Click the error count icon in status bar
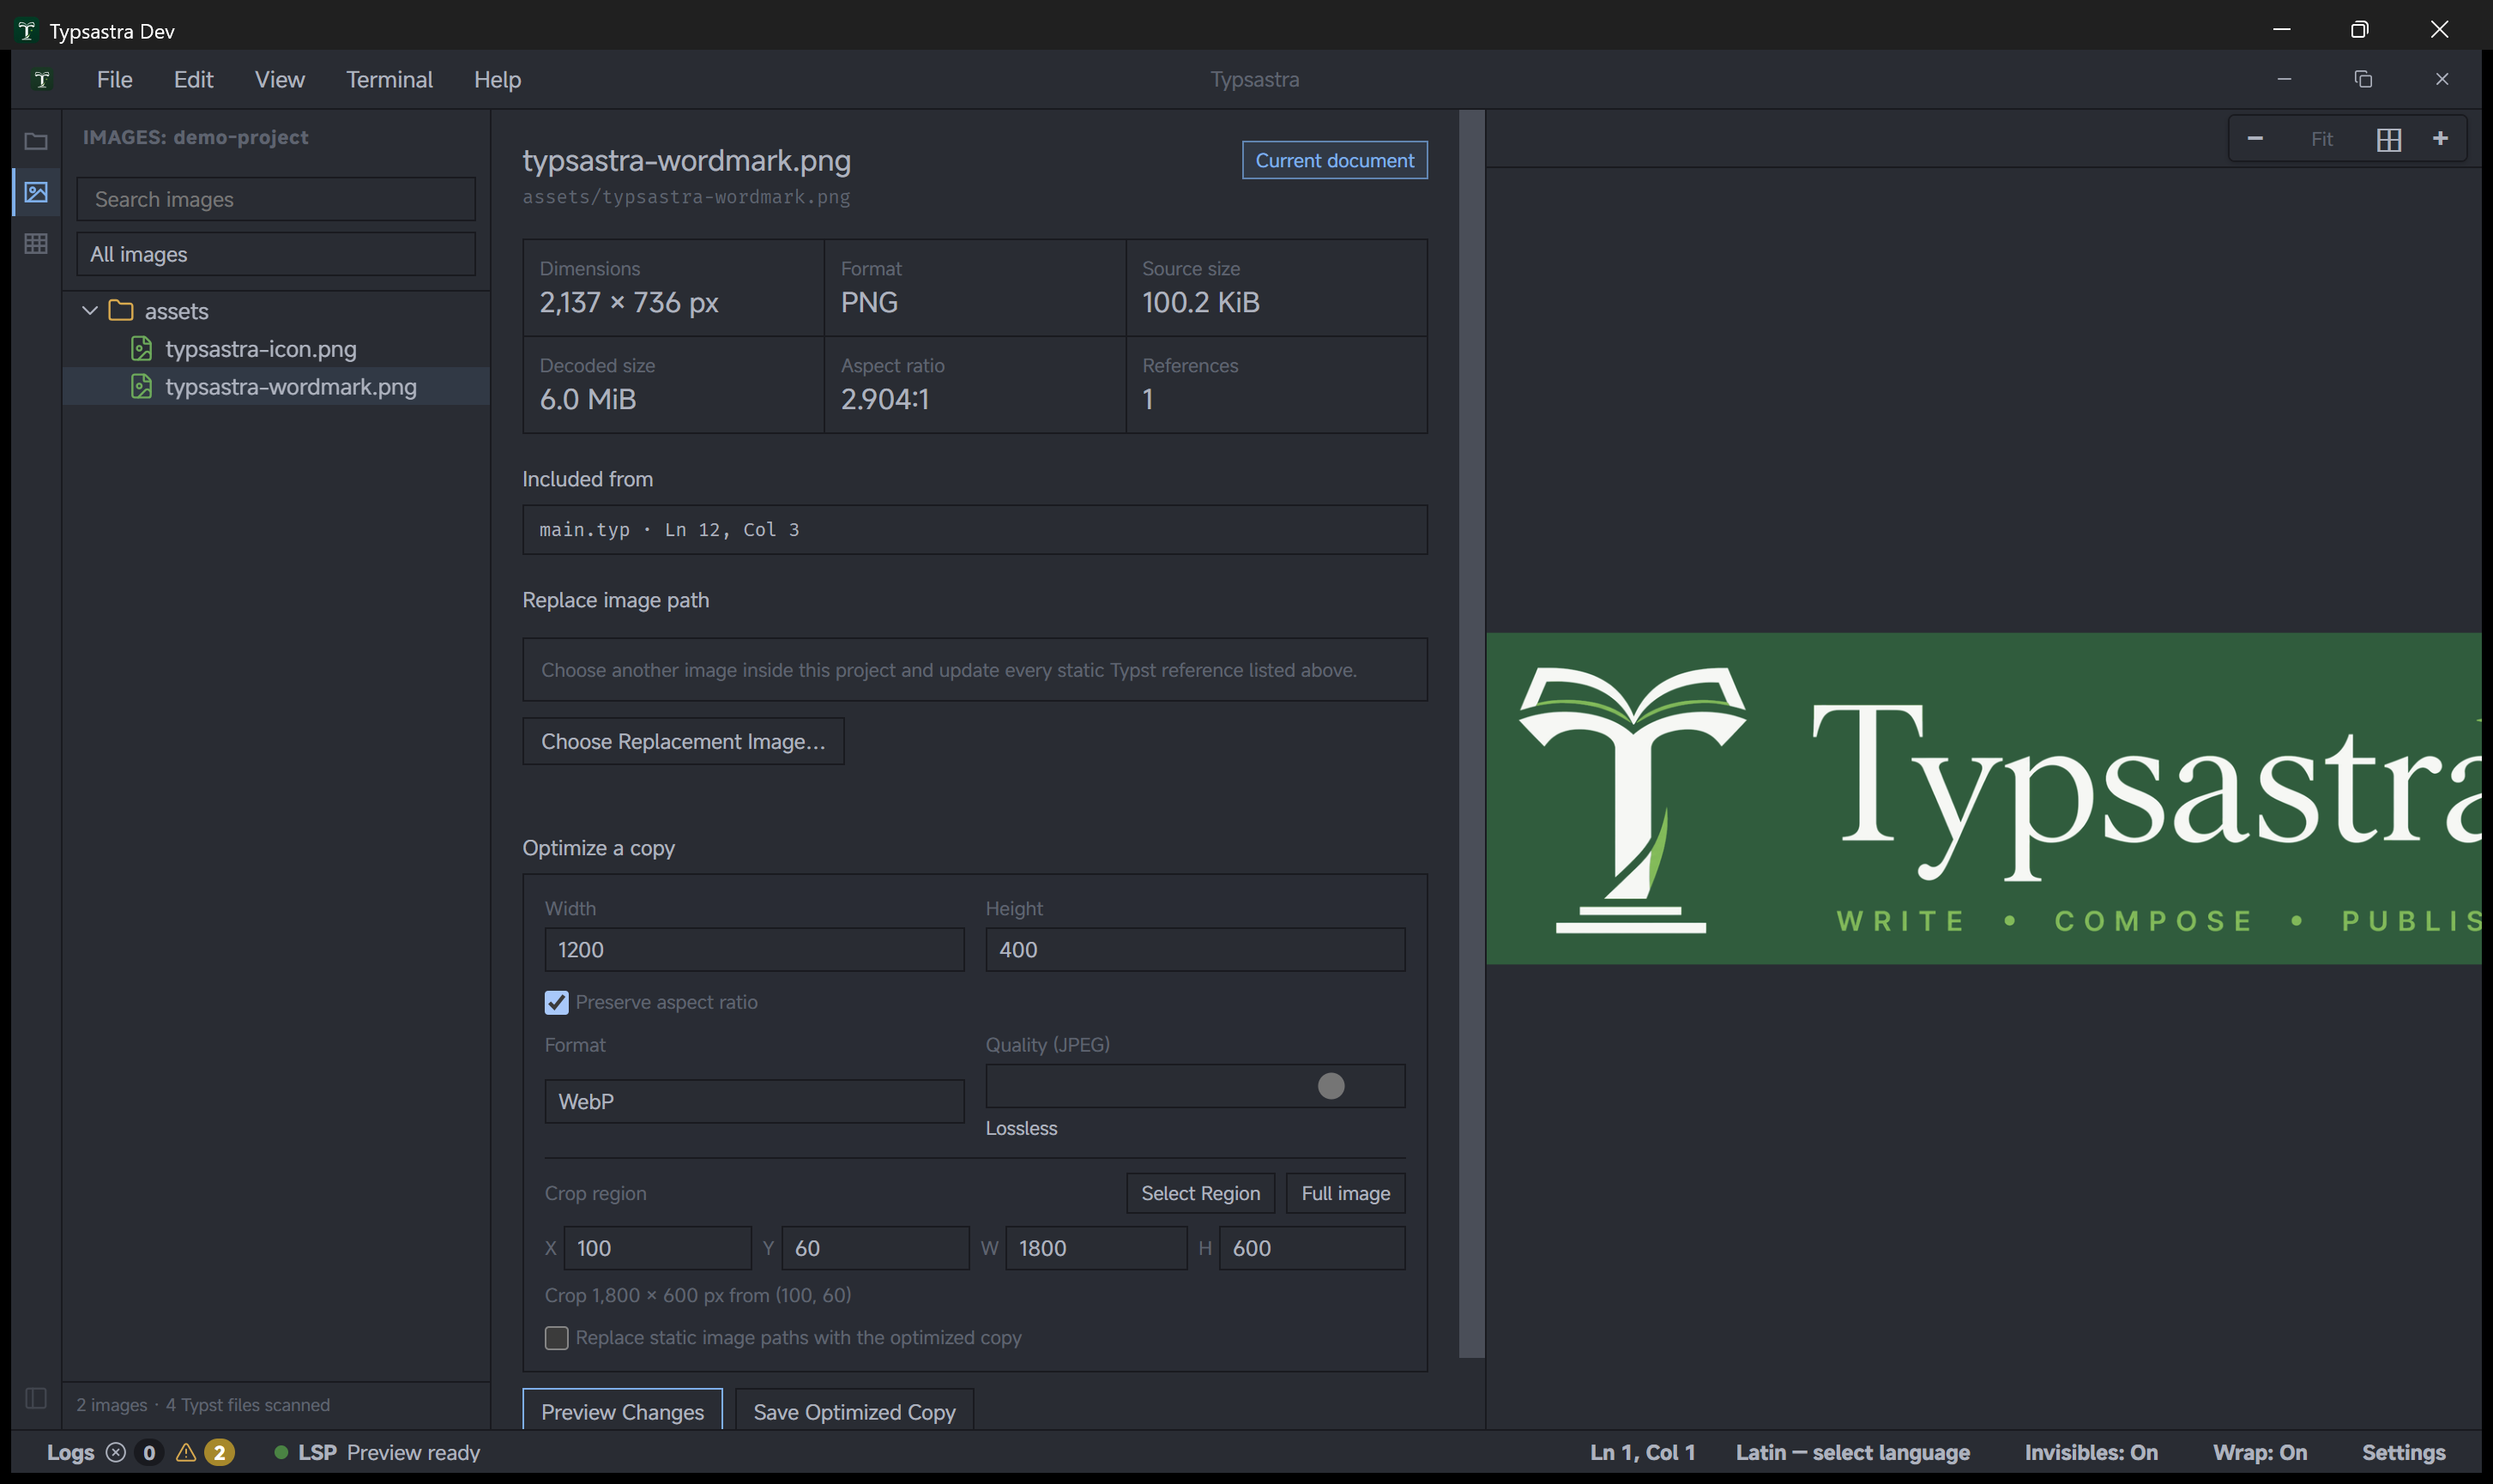 (x=116, y=1452)
